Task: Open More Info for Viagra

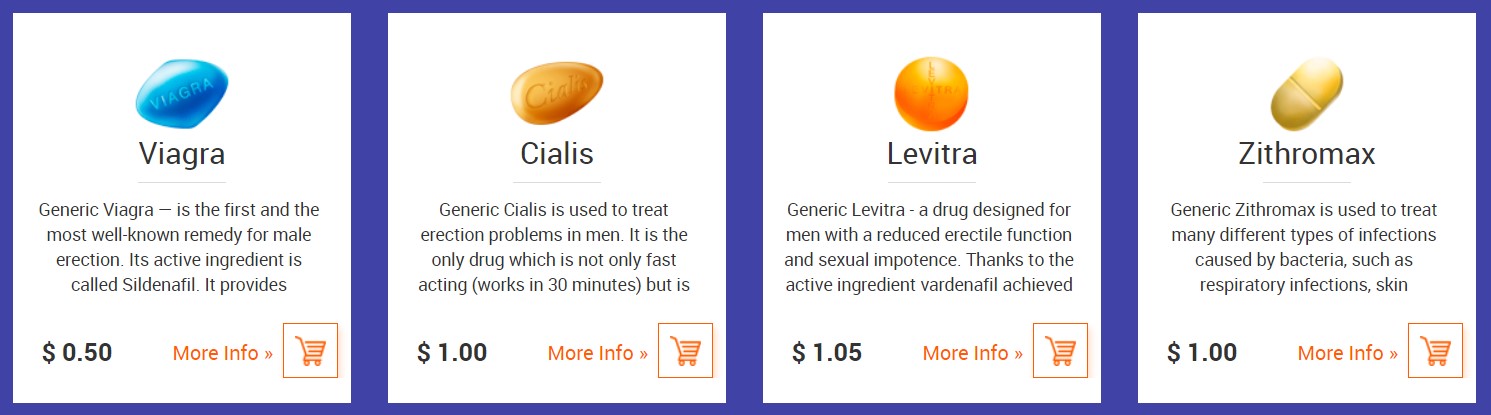Action: [x=222, y=353]
